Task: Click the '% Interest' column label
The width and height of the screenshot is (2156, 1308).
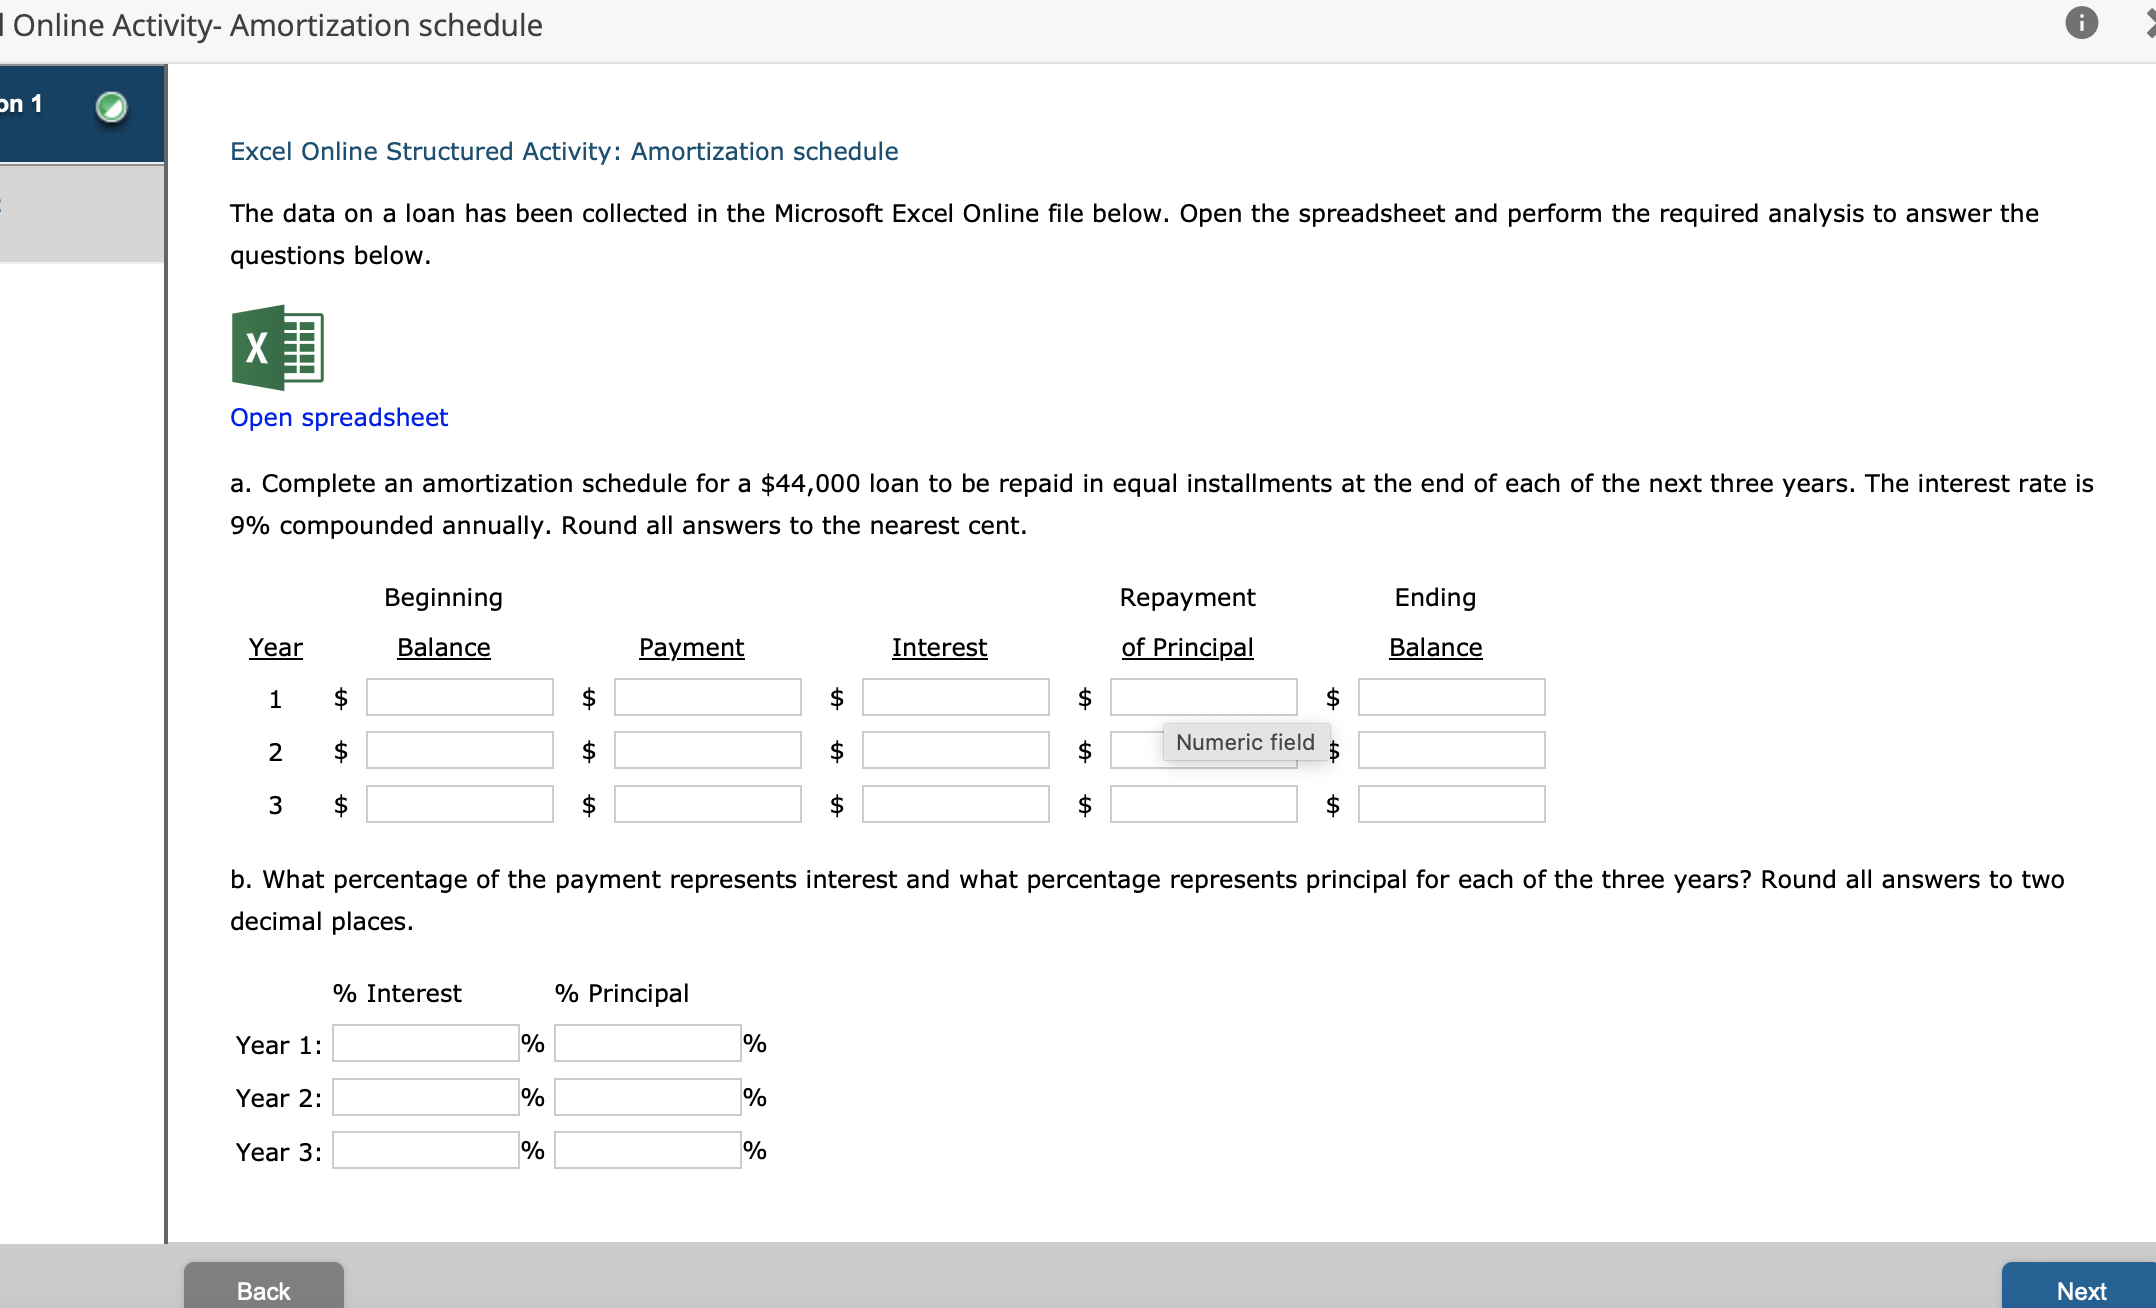Action: (x=397, y=993)
